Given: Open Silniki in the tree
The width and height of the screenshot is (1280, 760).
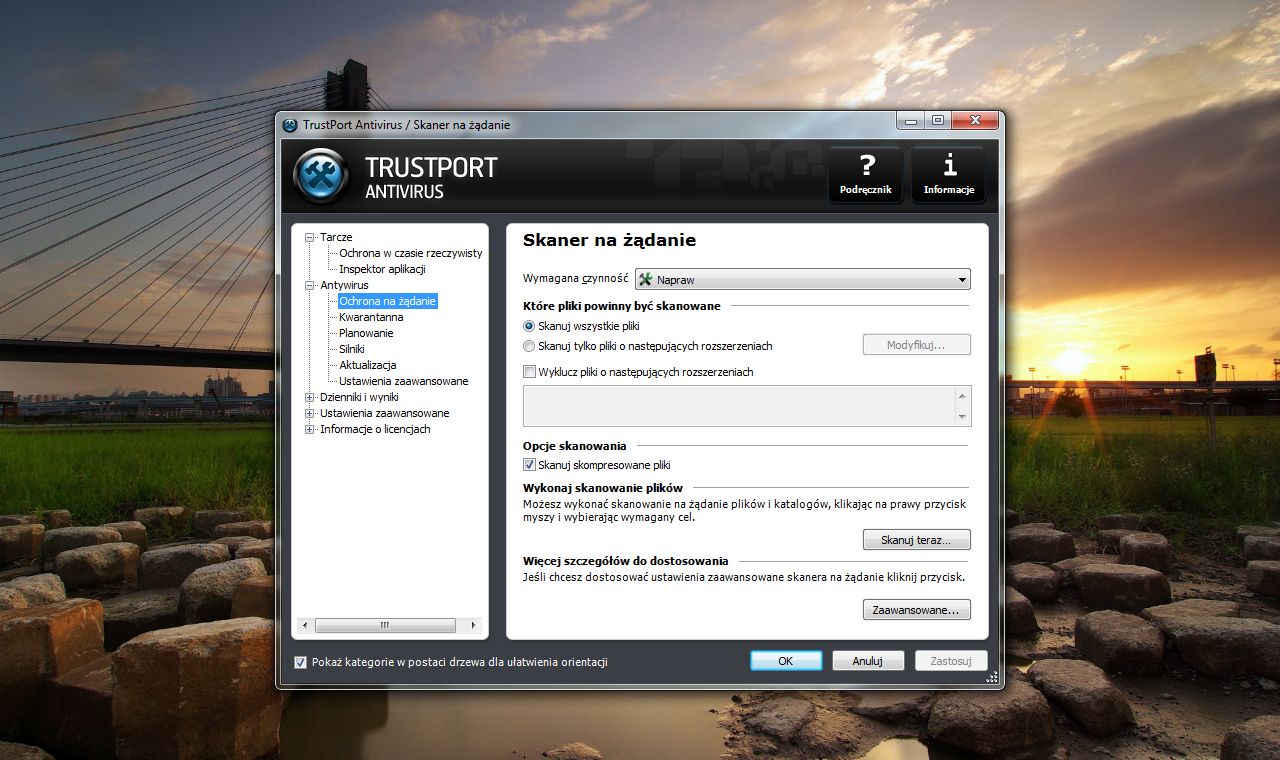Looking at the screenshot, I should [354, 349].
